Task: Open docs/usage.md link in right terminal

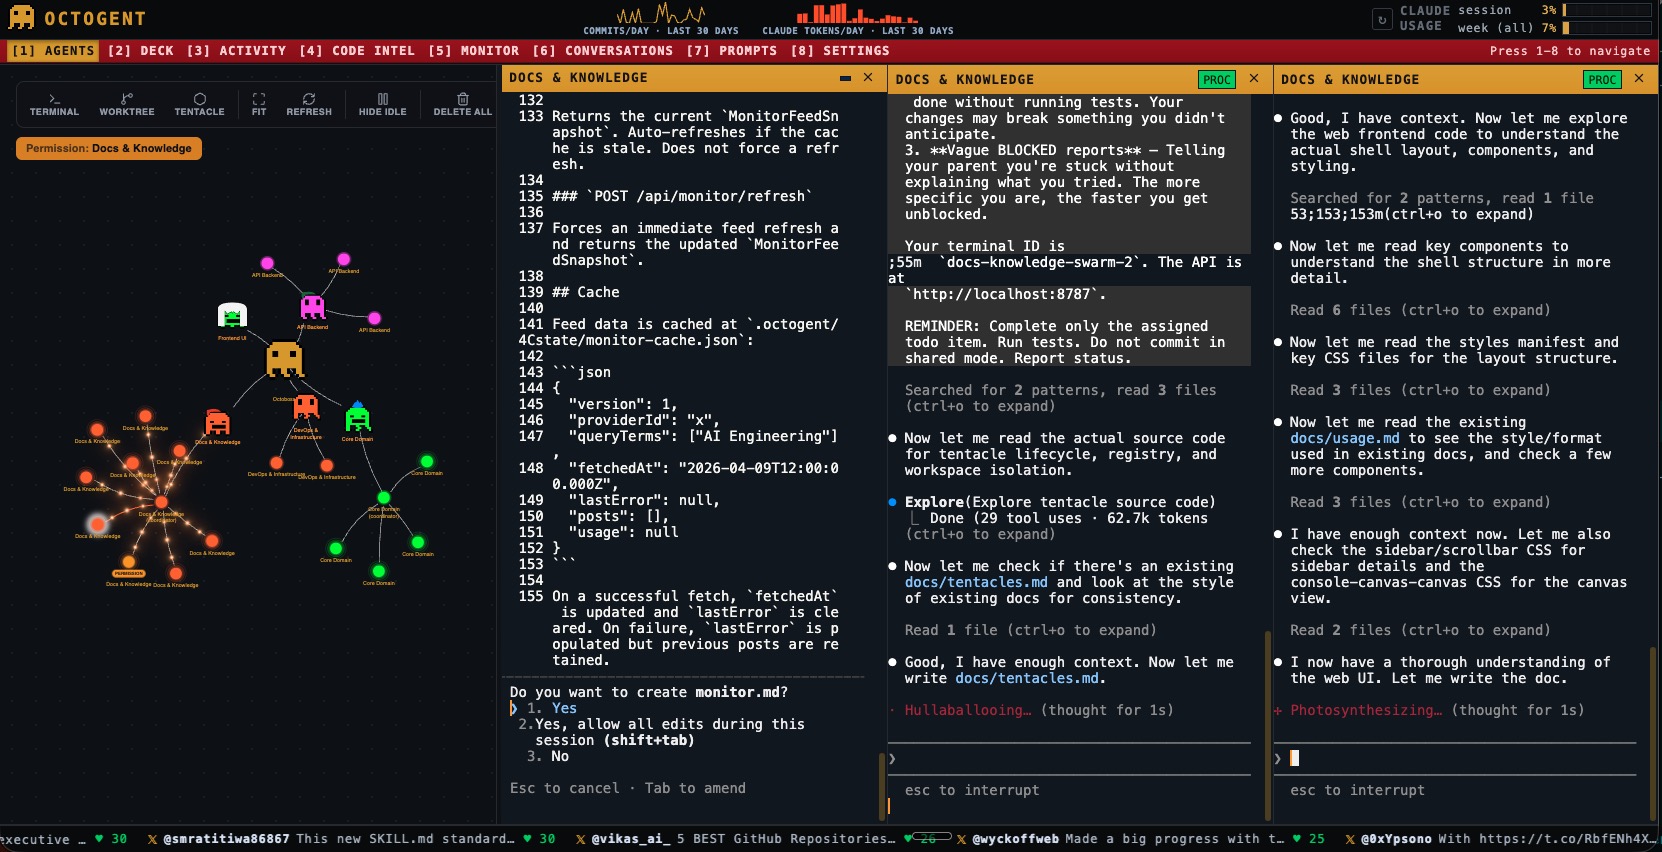Action: pos(1345,438)
